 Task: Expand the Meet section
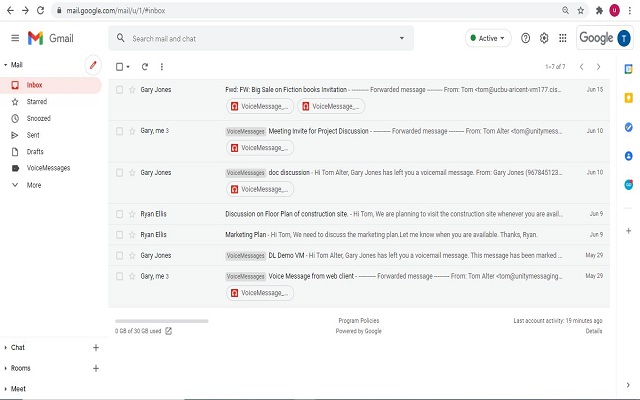5,389
